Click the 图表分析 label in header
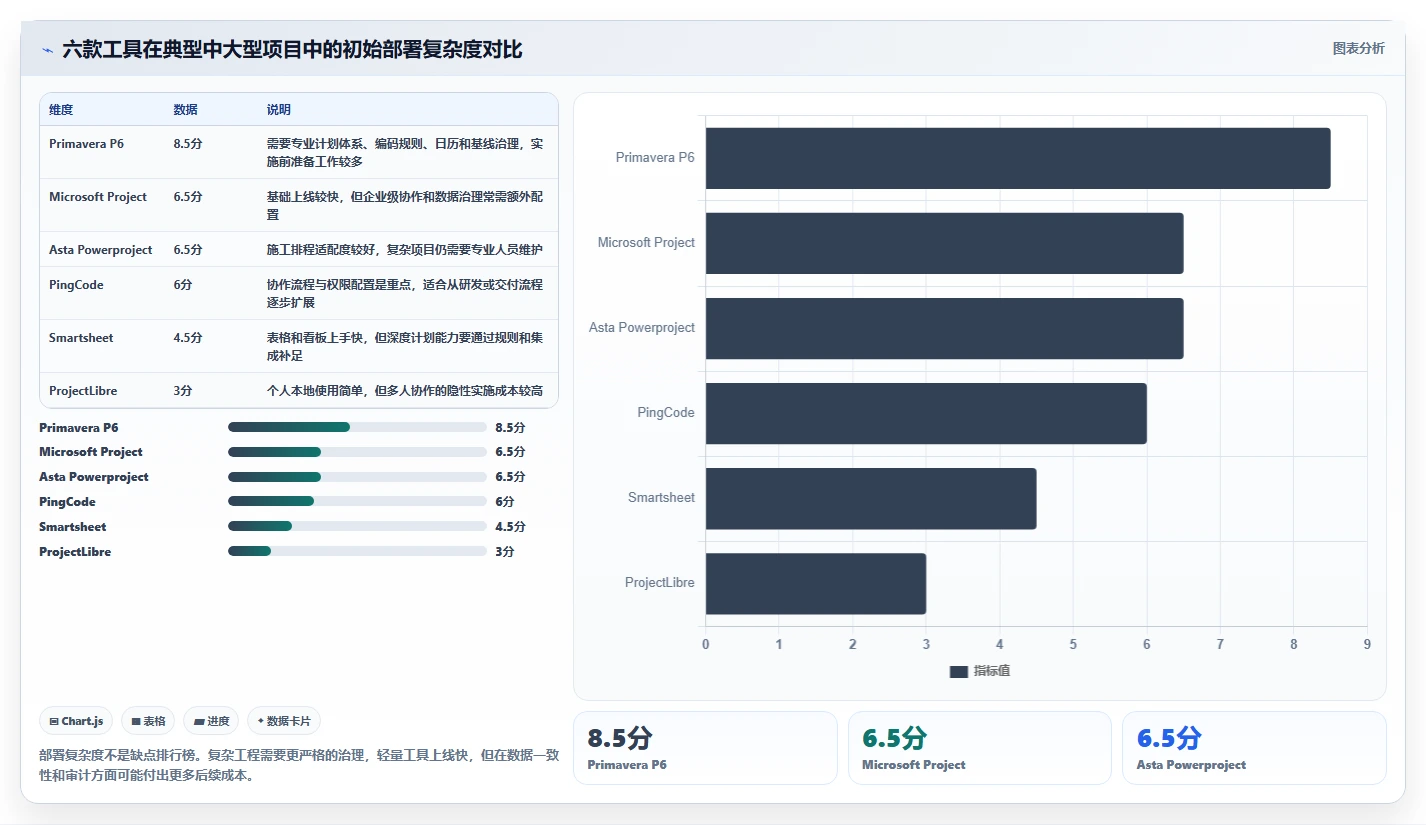 pyautogui.click(x=1358, y=48)
